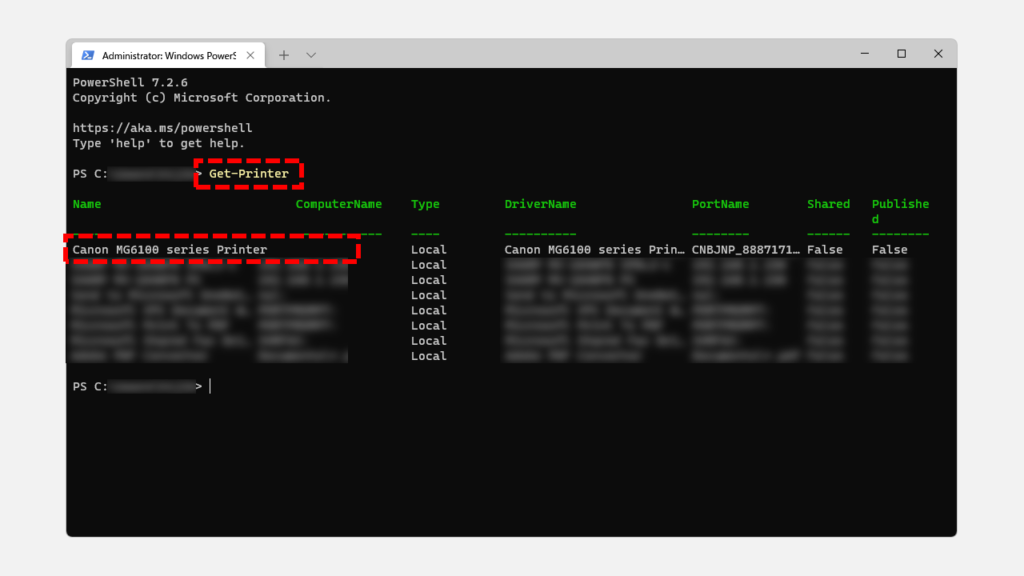This screenshot has height=576, width=1024.
Task: Click the DriverName column header
Action: pos(540,204)
